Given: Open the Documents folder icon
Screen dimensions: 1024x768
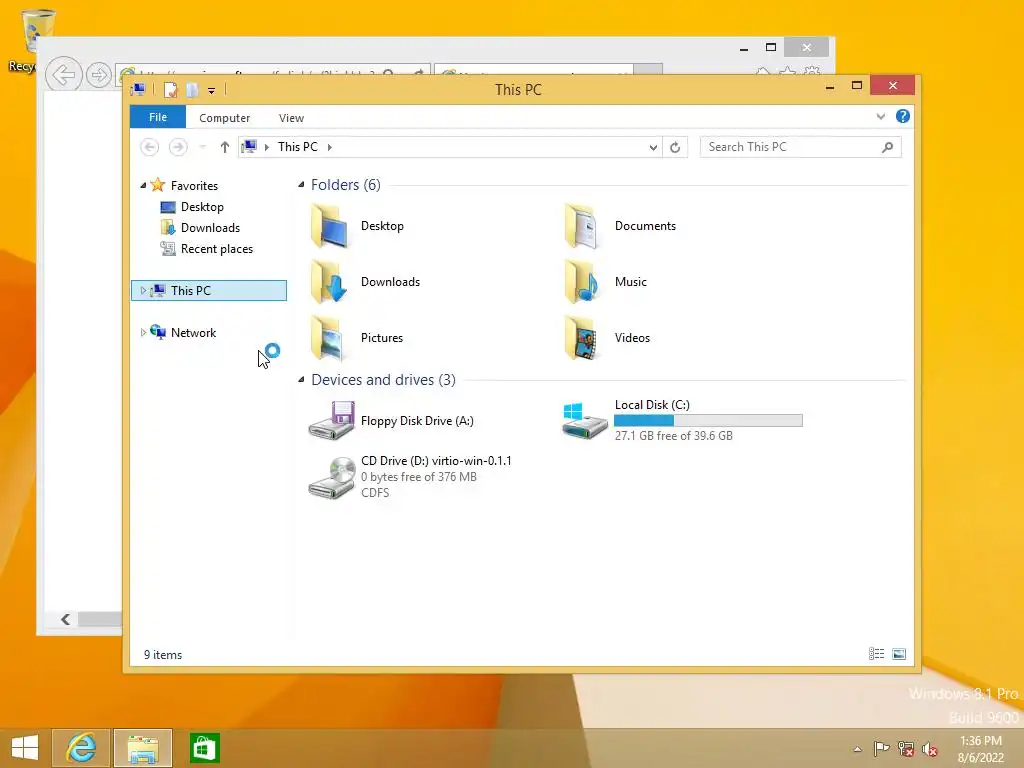Looking at the screenshot, I should coord(581,226).
